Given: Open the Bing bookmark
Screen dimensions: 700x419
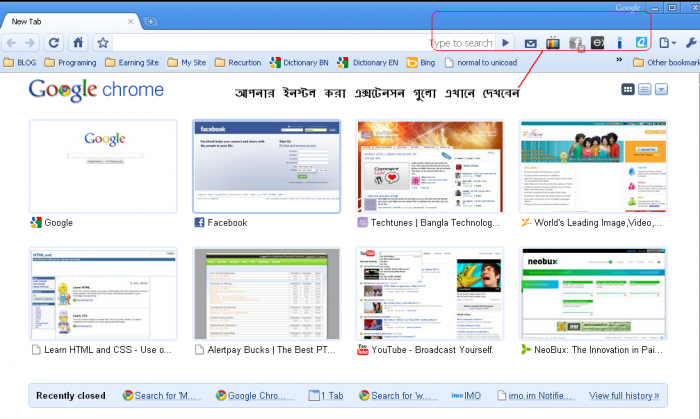Looking at the screenshot, I should (x=421, y=62).
